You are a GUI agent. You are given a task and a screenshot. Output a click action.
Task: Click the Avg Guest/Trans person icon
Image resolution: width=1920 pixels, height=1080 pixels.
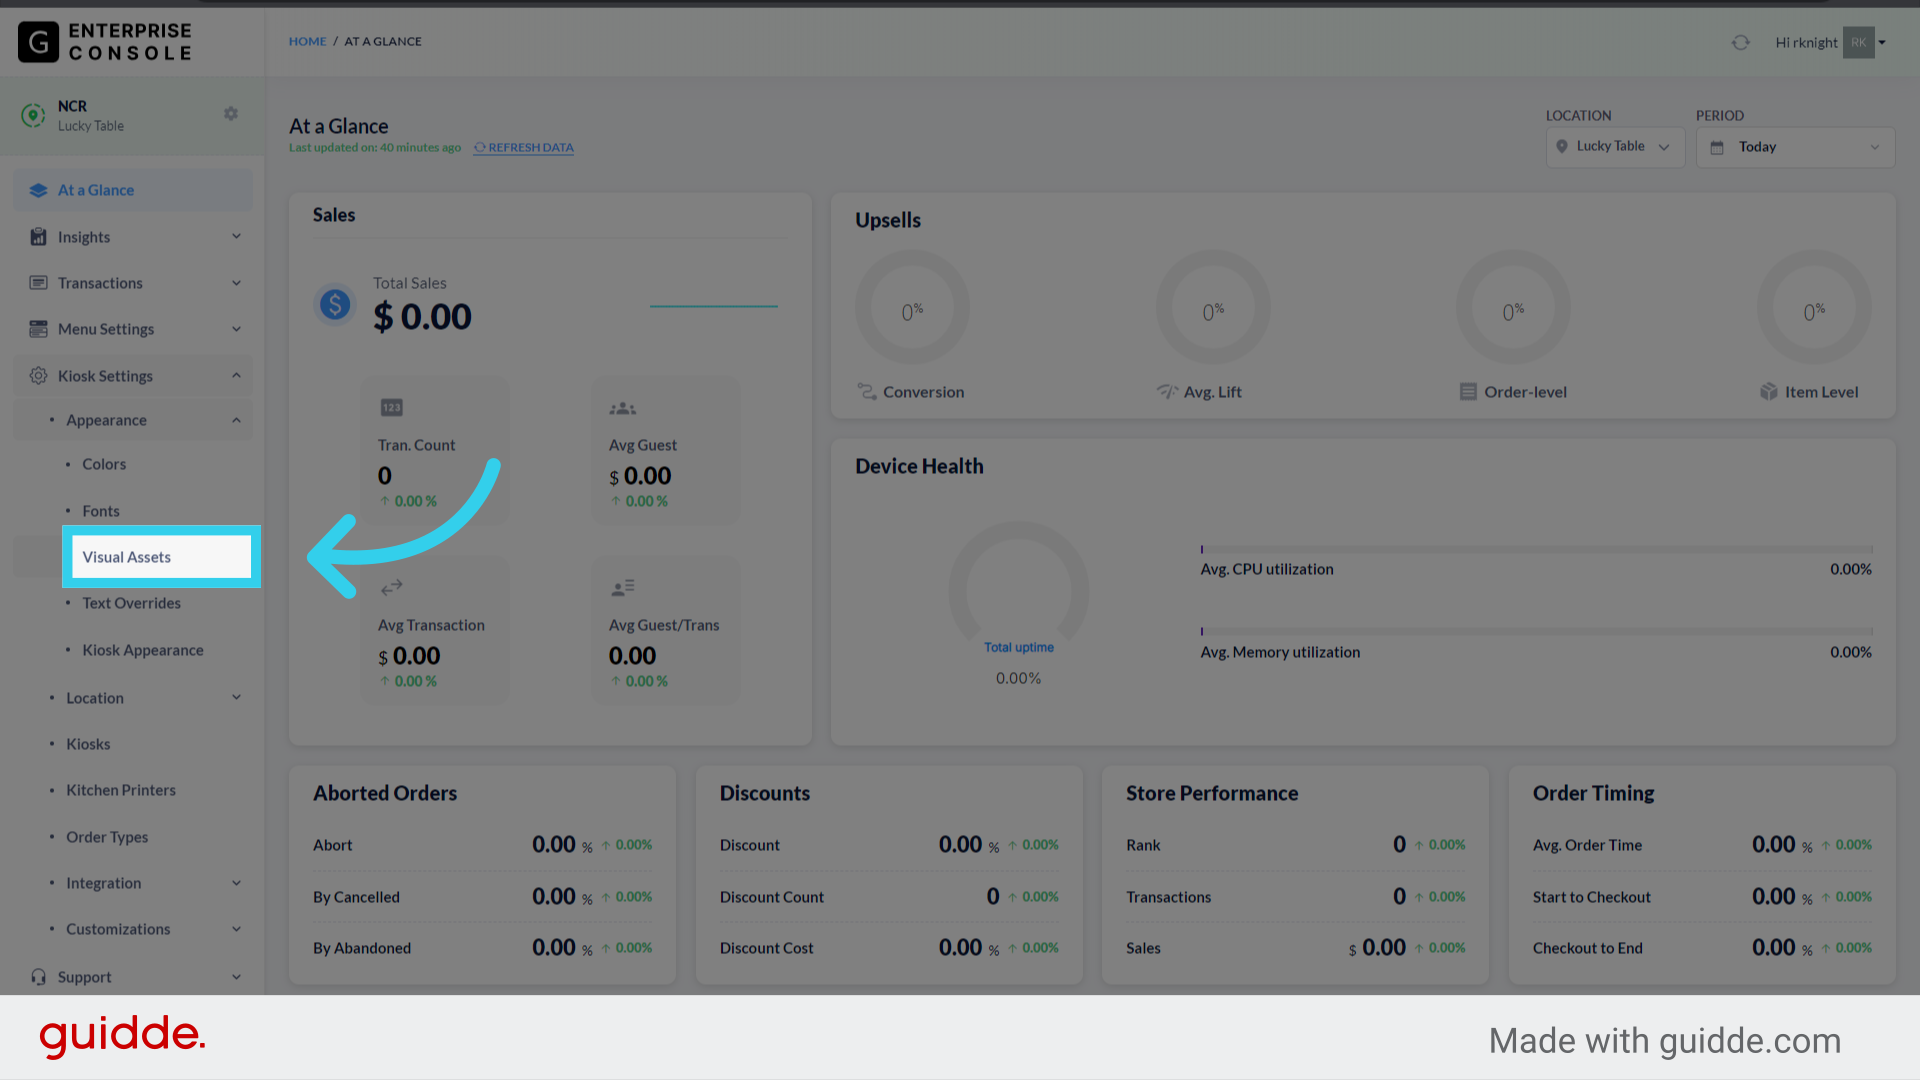pyautogui.click(x=623, y=588)
